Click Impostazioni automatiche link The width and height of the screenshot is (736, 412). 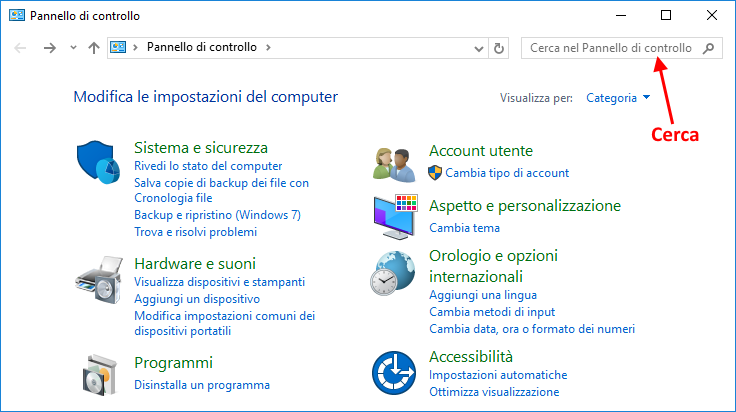coord(498,375)
